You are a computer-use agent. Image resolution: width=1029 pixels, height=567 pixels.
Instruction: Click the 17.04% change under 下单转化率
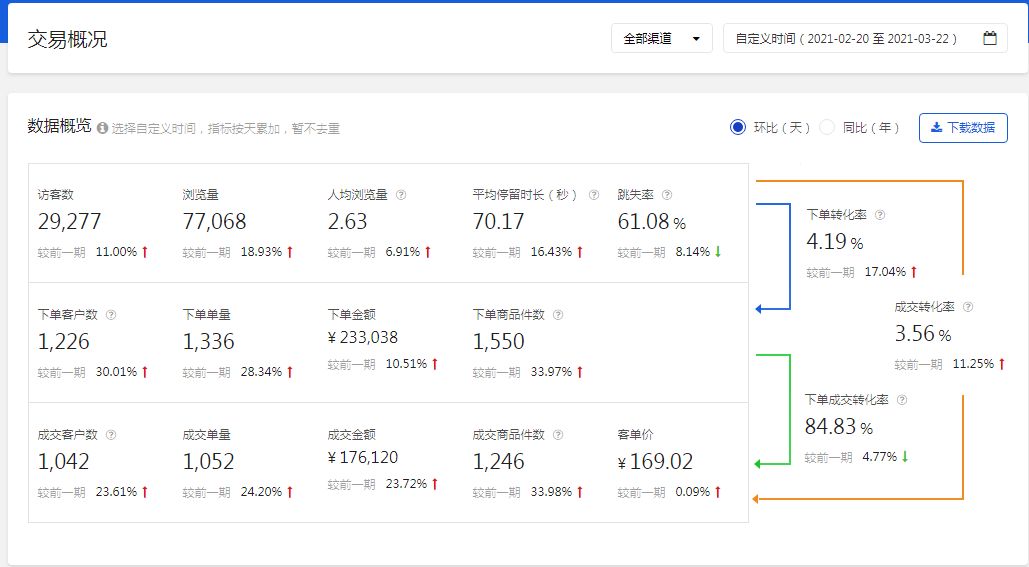891,272
